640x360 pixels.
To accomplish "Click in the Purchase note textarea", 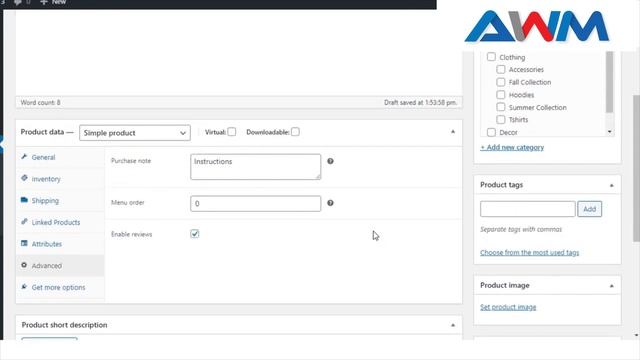I will tap(256, 167).
